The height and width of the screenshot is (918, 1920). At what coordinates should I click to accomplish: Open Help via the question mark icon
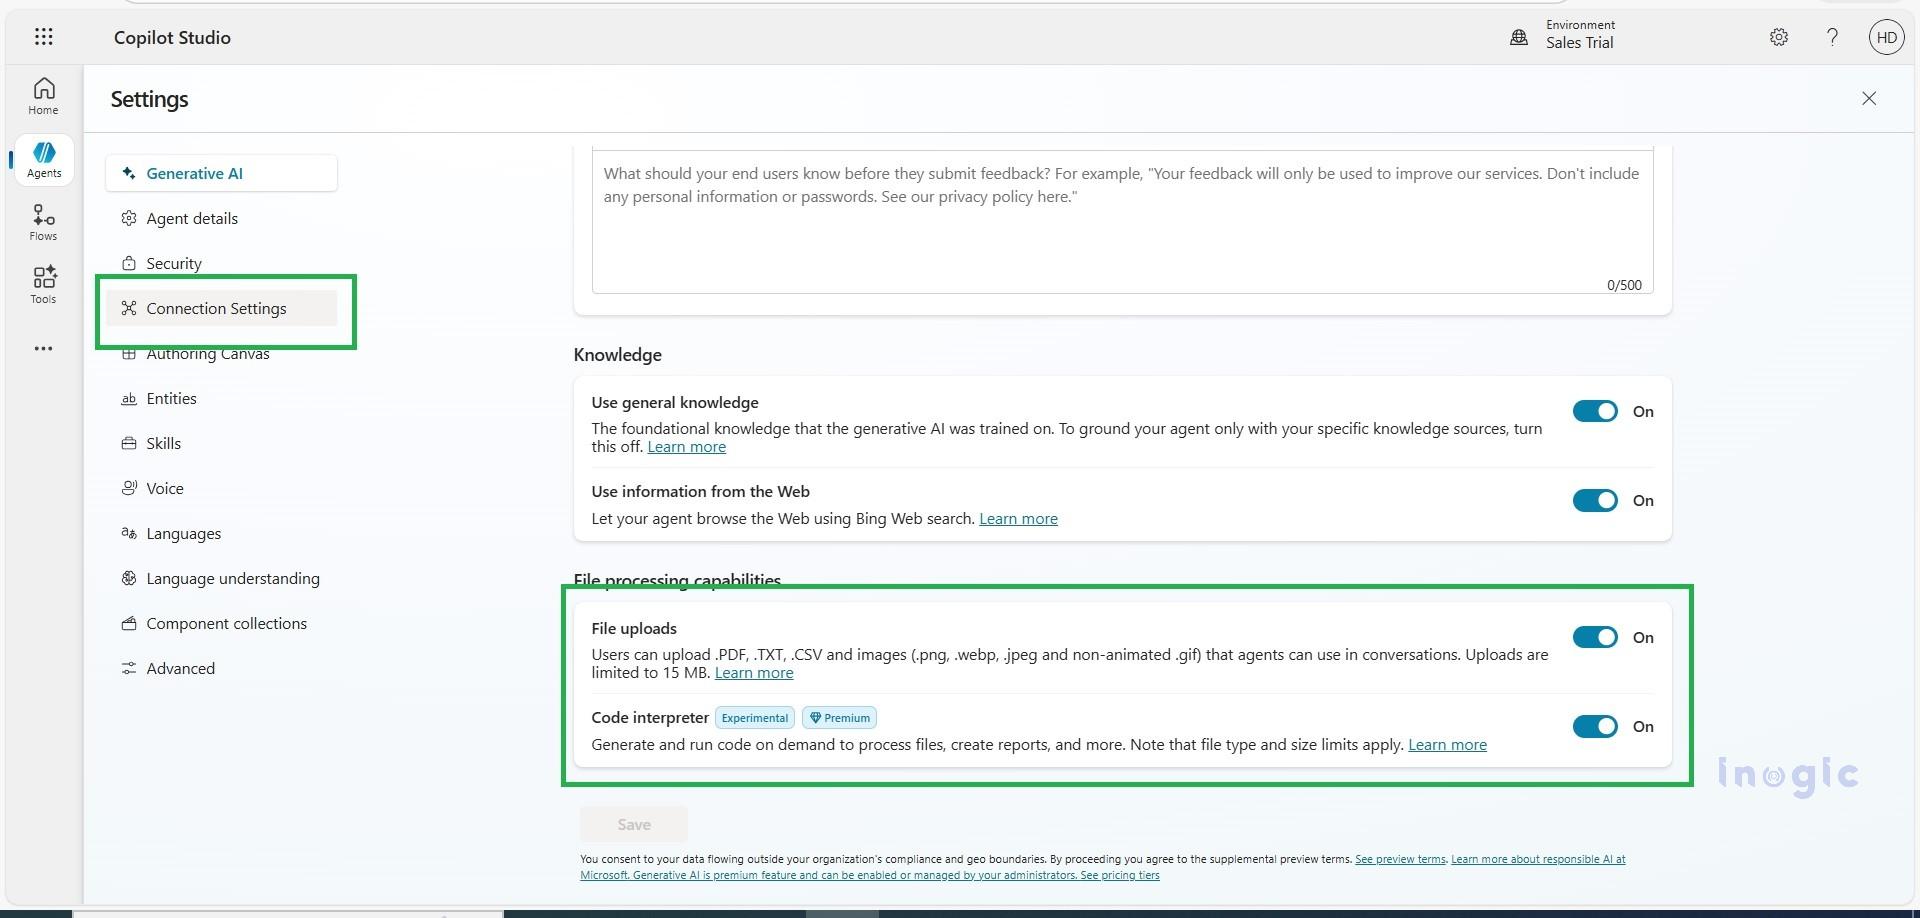click(x=1832, y=36)
